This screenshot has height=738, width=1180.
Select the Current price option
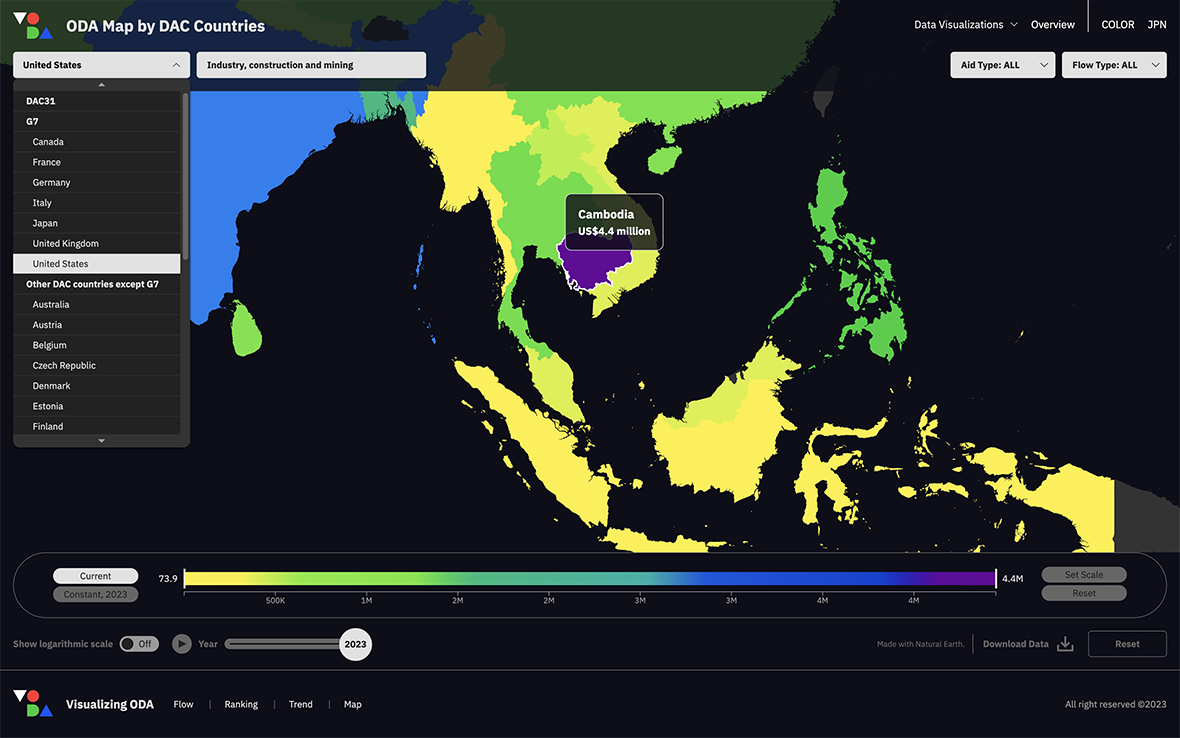[96, 576]
